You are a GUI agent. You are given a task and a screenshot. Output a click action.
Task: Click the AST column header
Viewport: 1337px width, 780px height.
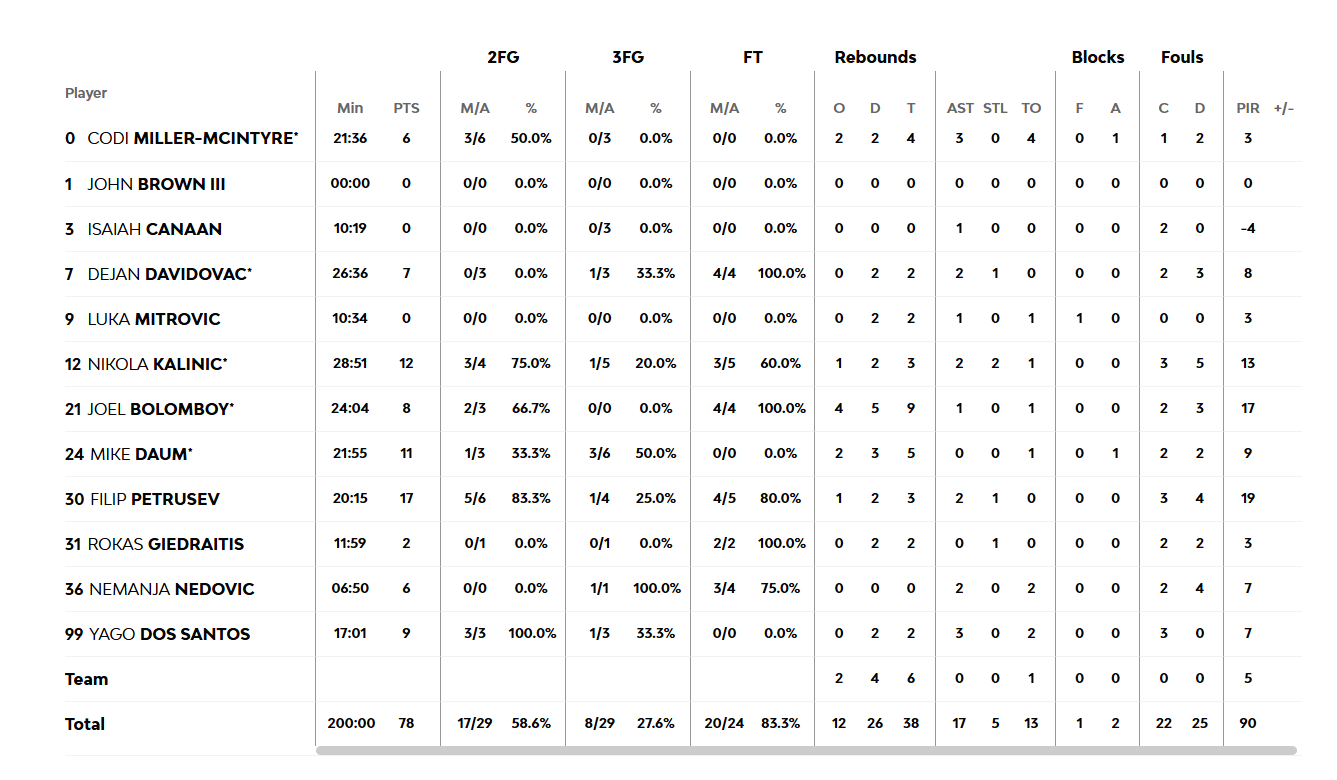point(960,108)
